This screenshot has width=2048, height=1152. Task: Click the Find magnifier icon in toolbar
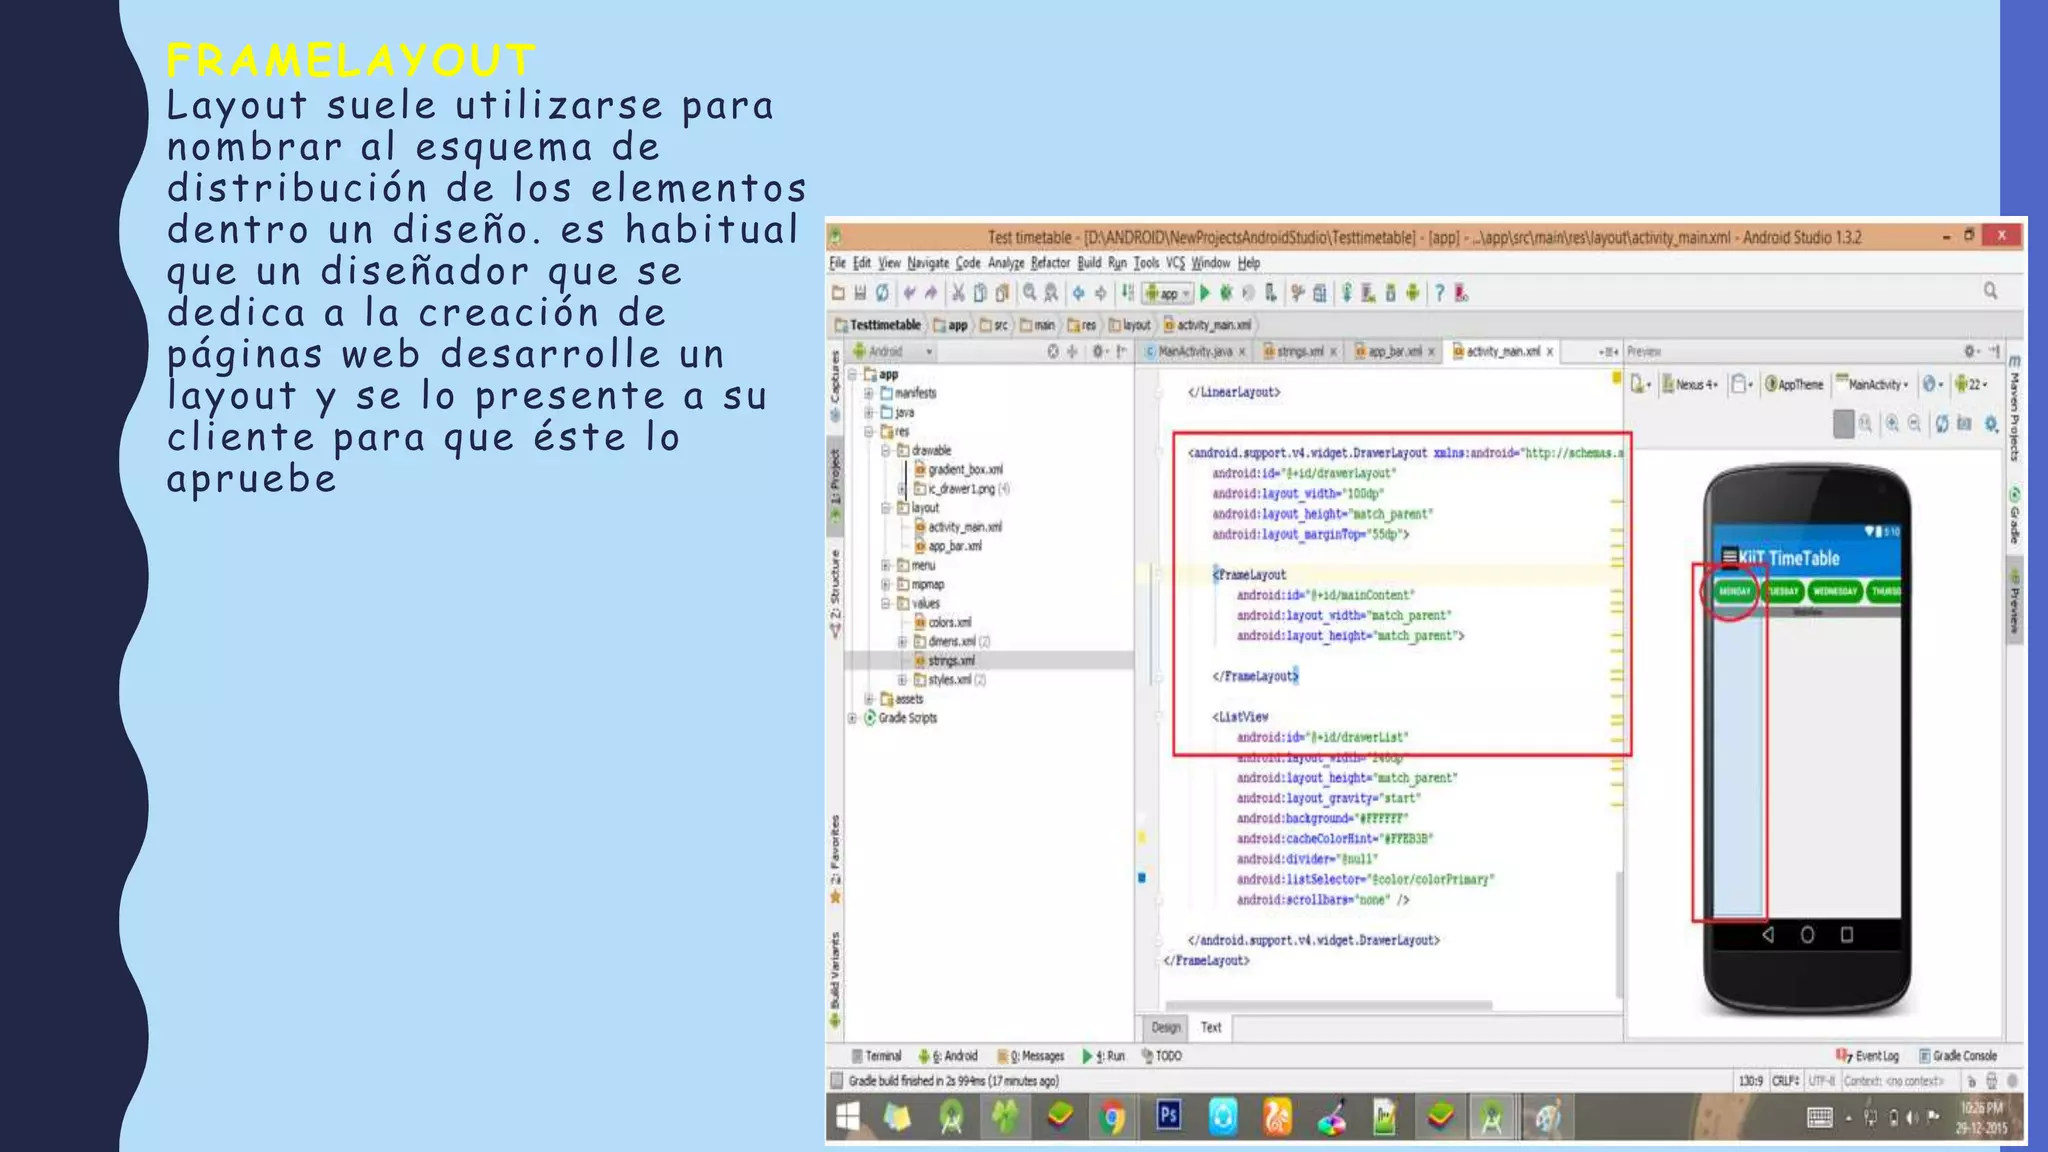click(x=1029, y=293)
